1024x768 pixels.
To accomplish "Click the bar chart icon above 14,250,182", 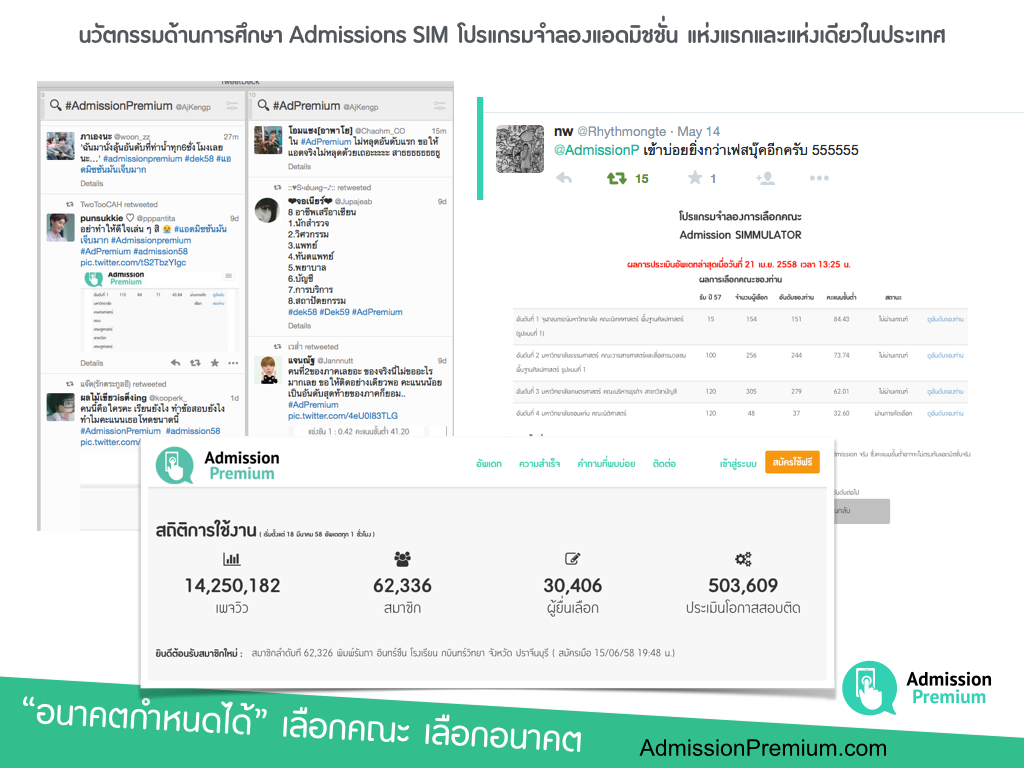I will 232,559.
